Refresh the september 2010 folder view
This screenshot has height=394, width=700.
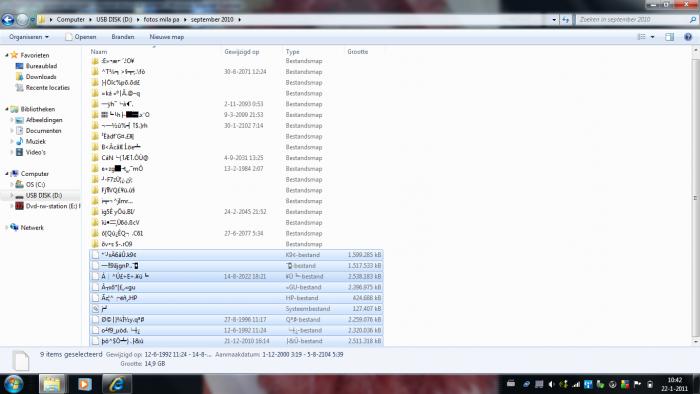[x=566, y=20]
